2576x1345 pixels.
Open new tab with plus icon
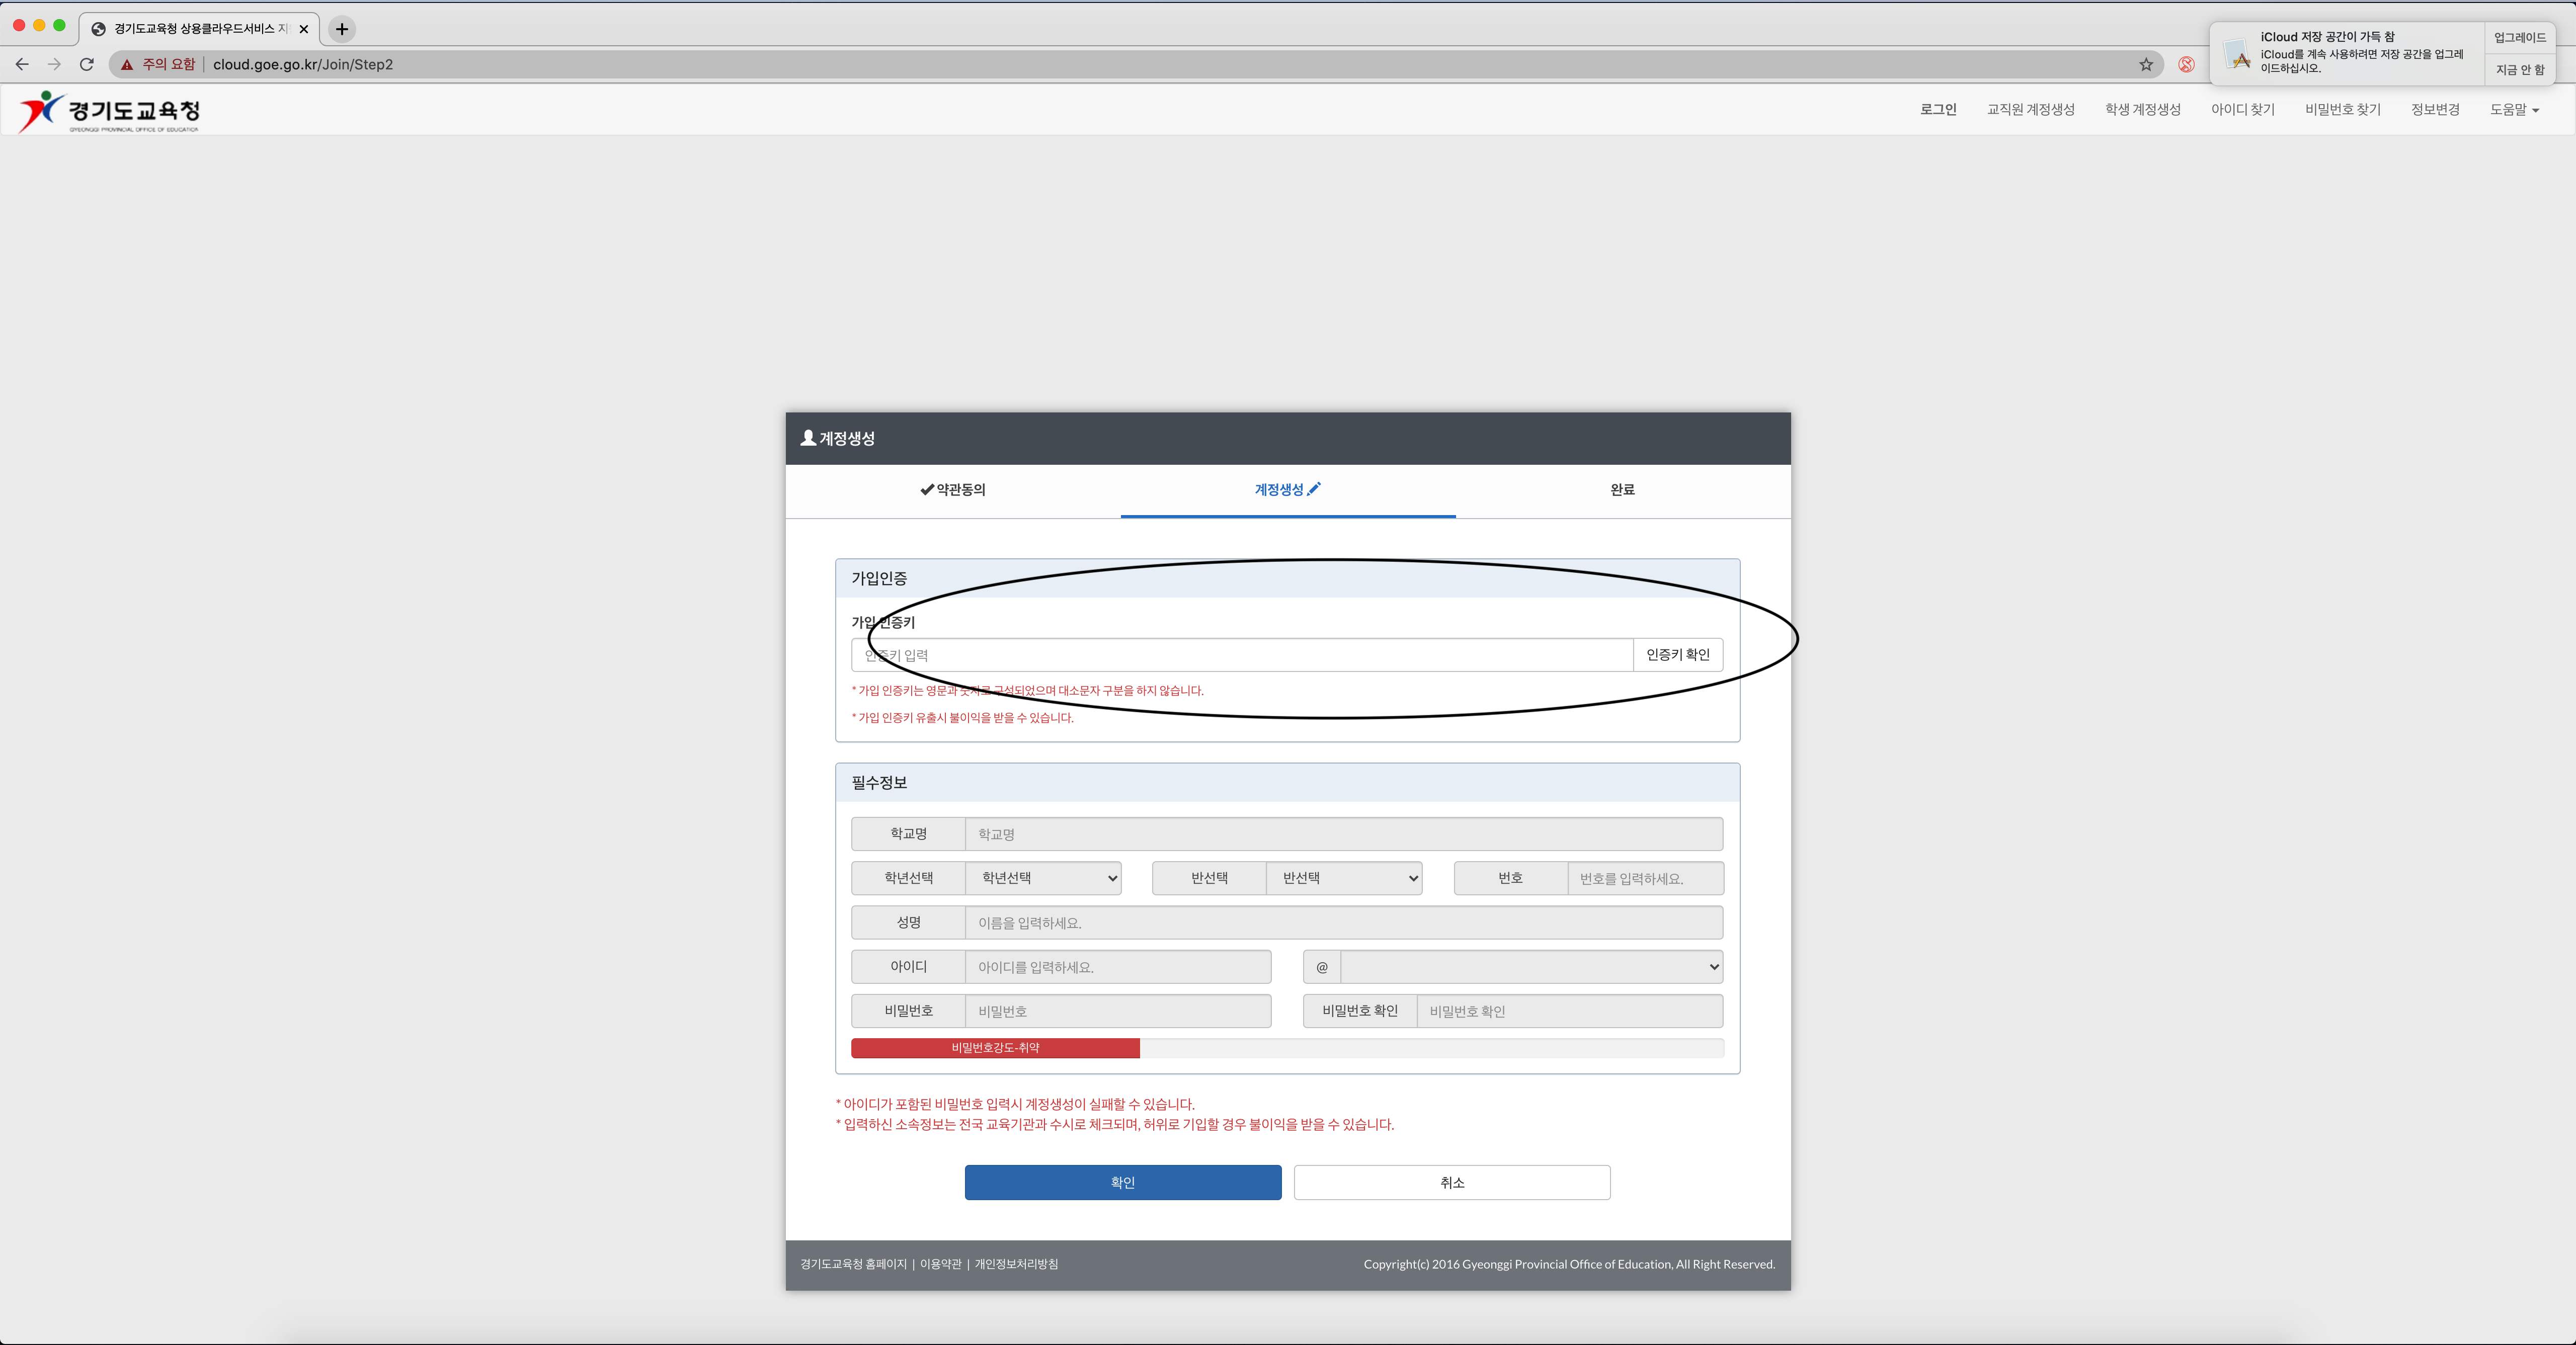pyautogui.click(x=342, y=29)
